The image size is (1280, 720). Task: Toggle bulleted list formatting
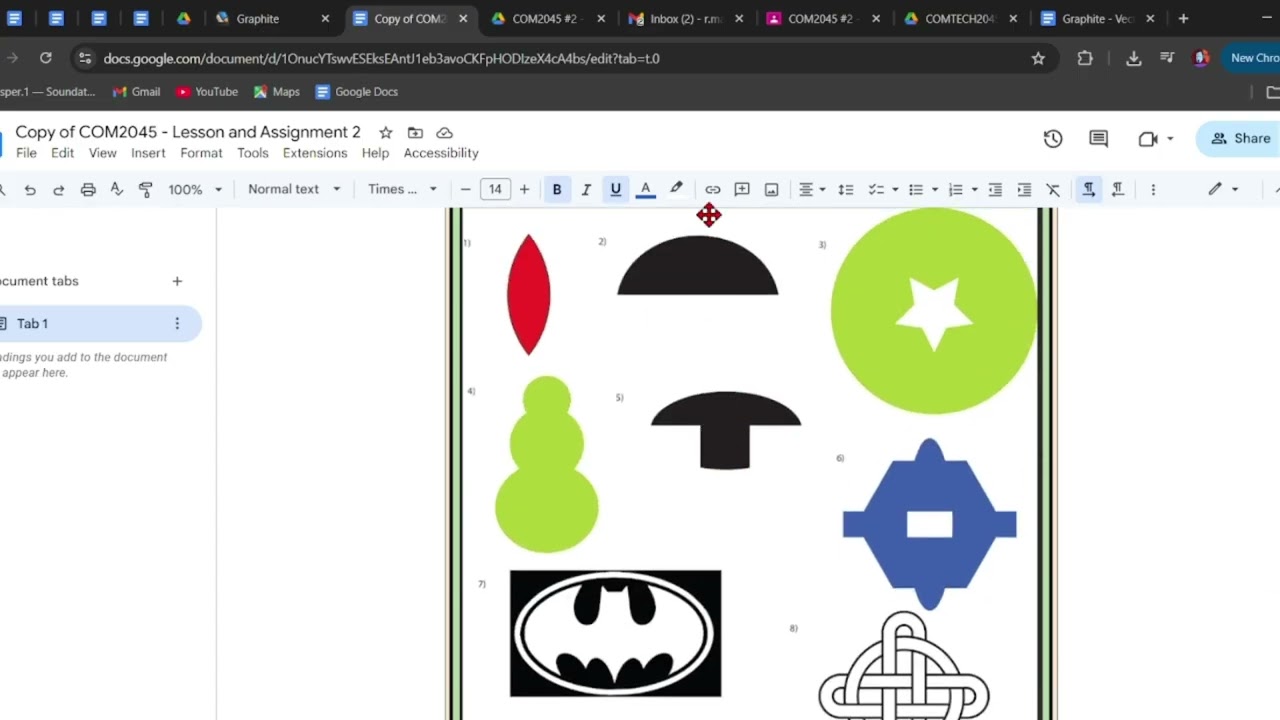click(916, 189)
